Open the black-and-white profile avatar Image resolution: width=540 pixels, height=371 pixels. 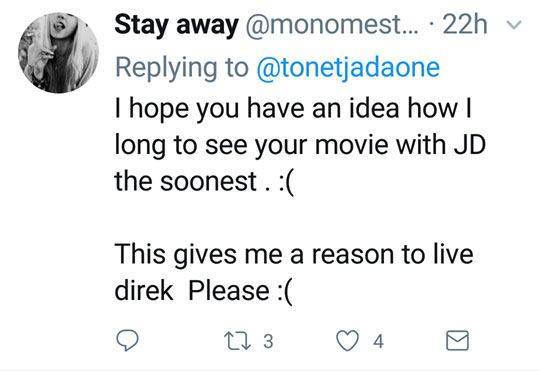tap(59, 53)
